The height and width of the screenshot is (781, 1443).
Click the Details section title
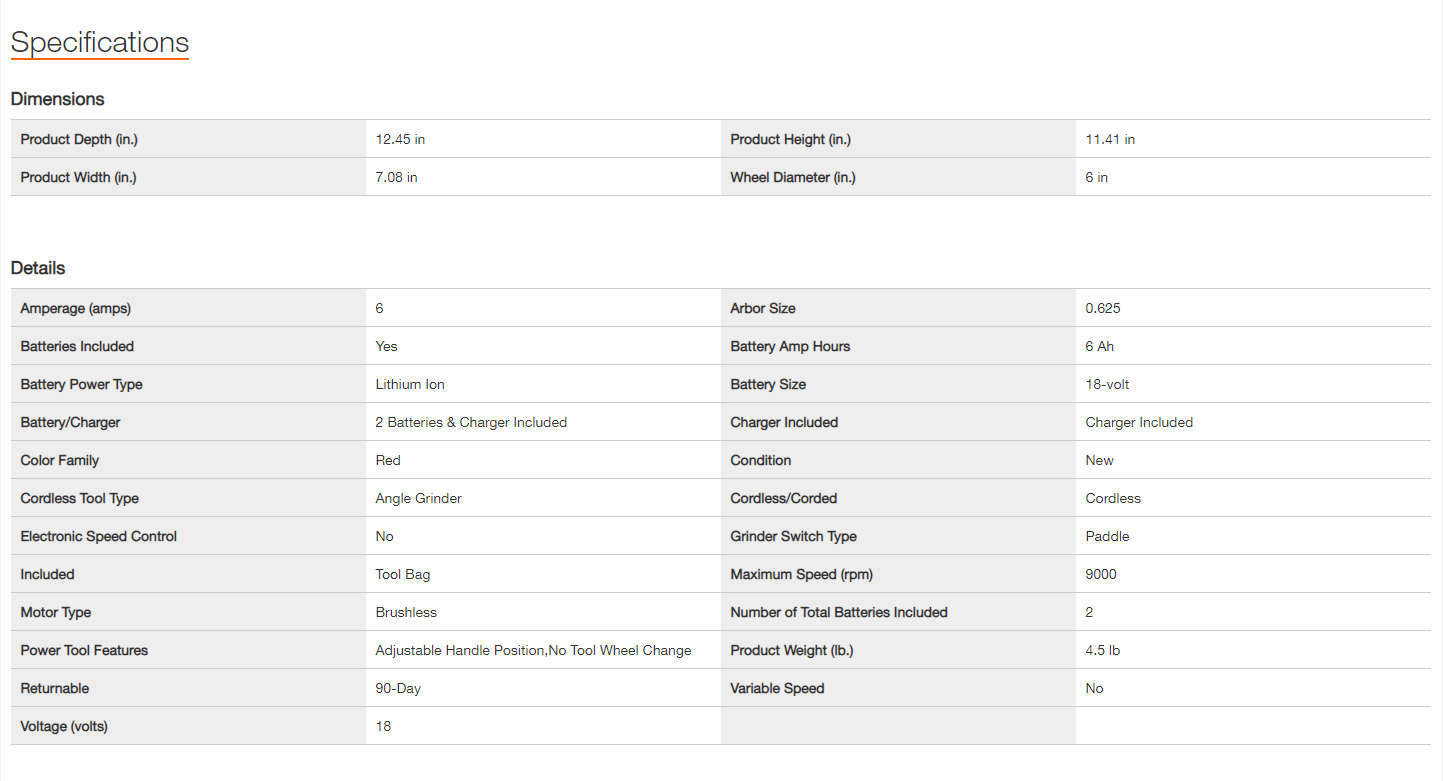38,268
